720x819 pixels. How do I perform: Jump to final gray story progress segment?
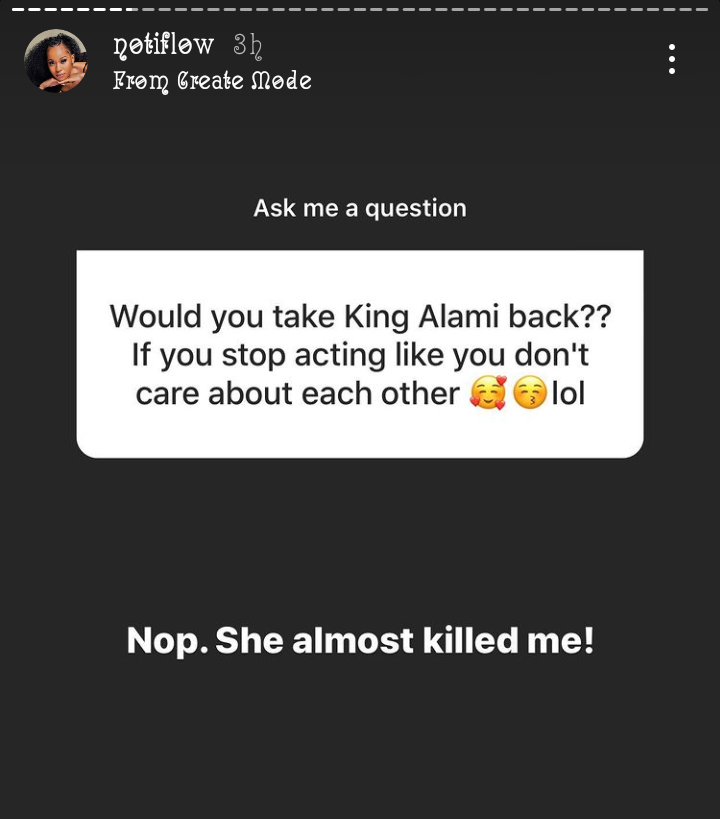(x=702, y=9)
